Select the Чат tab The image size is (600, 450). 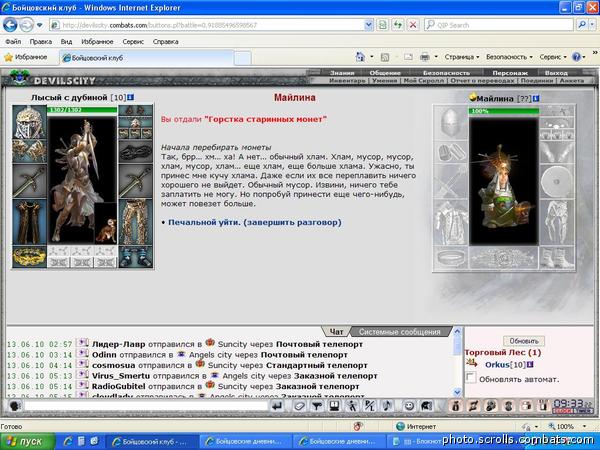pyautogui.click(x=336, y=332)
